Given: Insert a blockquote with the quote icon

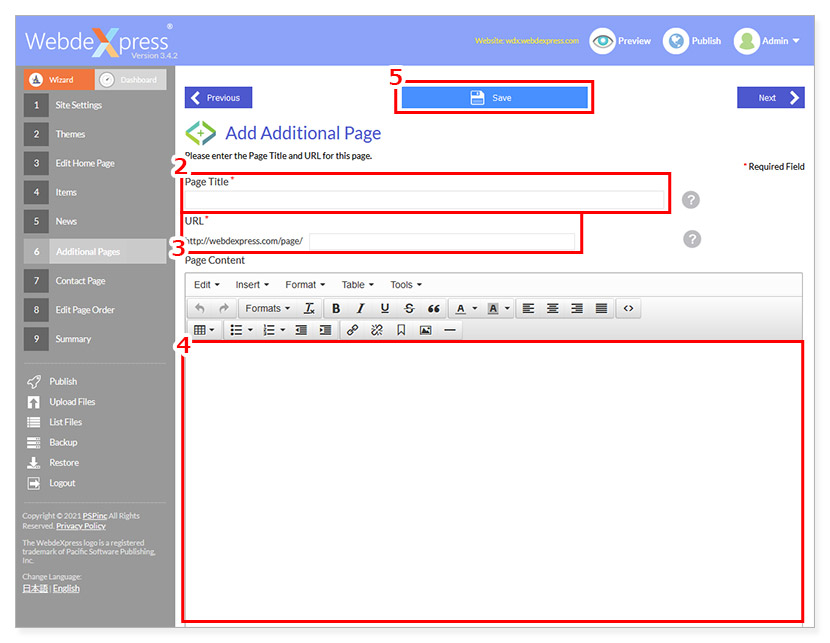Looking at the screenshot, I should 434,309.
